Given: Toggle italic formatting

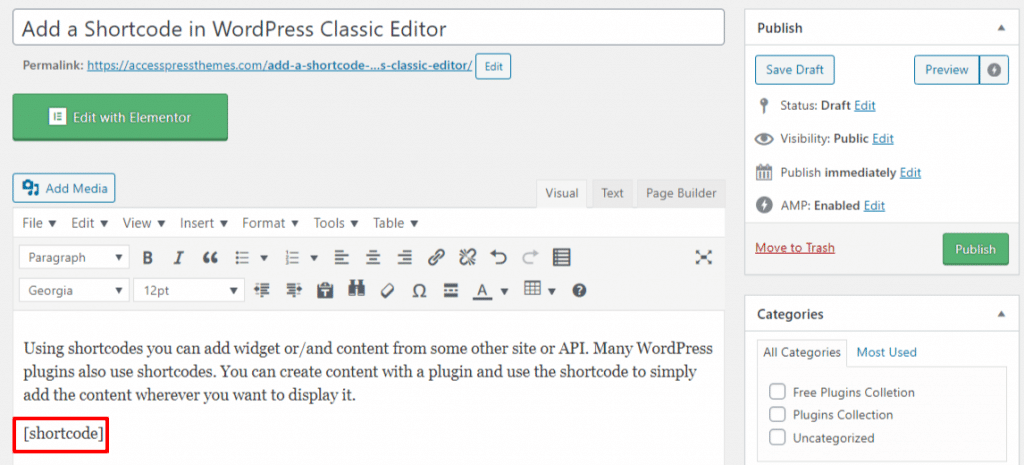Looking at the screenshot, I should 178,257.
